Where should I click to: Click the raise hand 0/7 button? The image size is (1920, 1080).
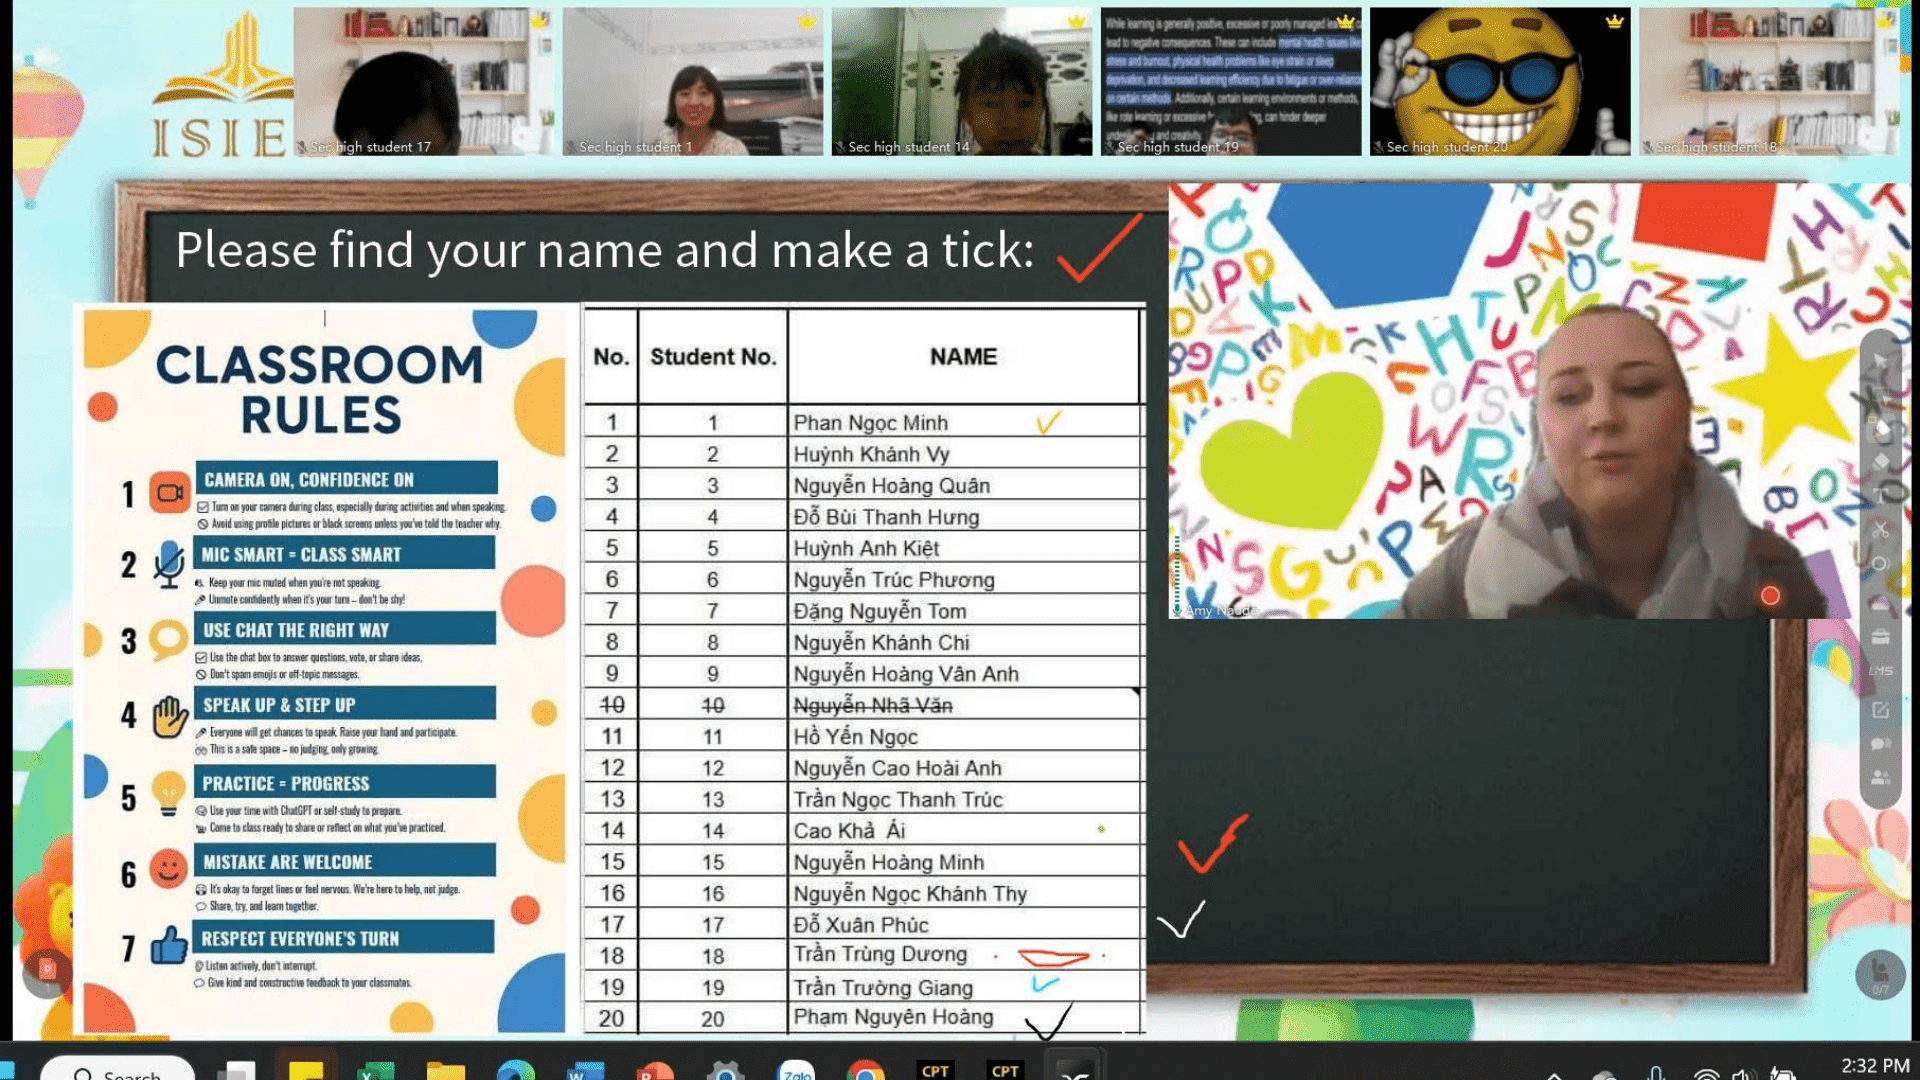1880,974
